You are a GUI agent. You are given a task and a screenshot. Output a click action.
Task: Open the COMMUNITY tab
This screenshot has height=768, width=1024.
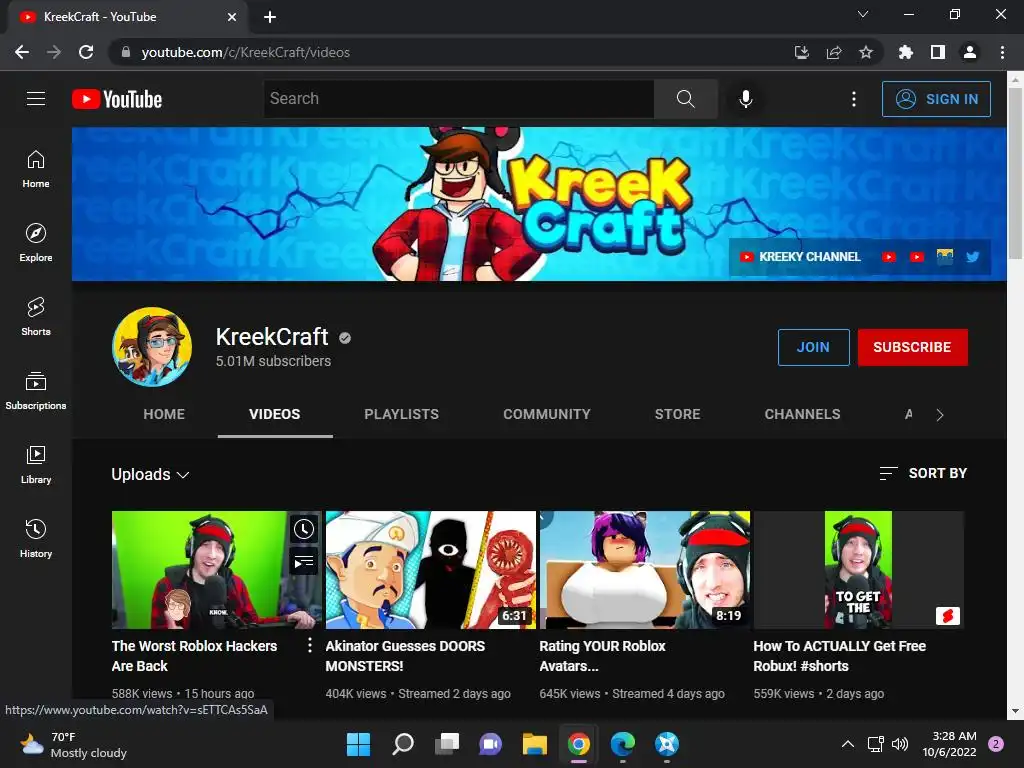(547, 414)
